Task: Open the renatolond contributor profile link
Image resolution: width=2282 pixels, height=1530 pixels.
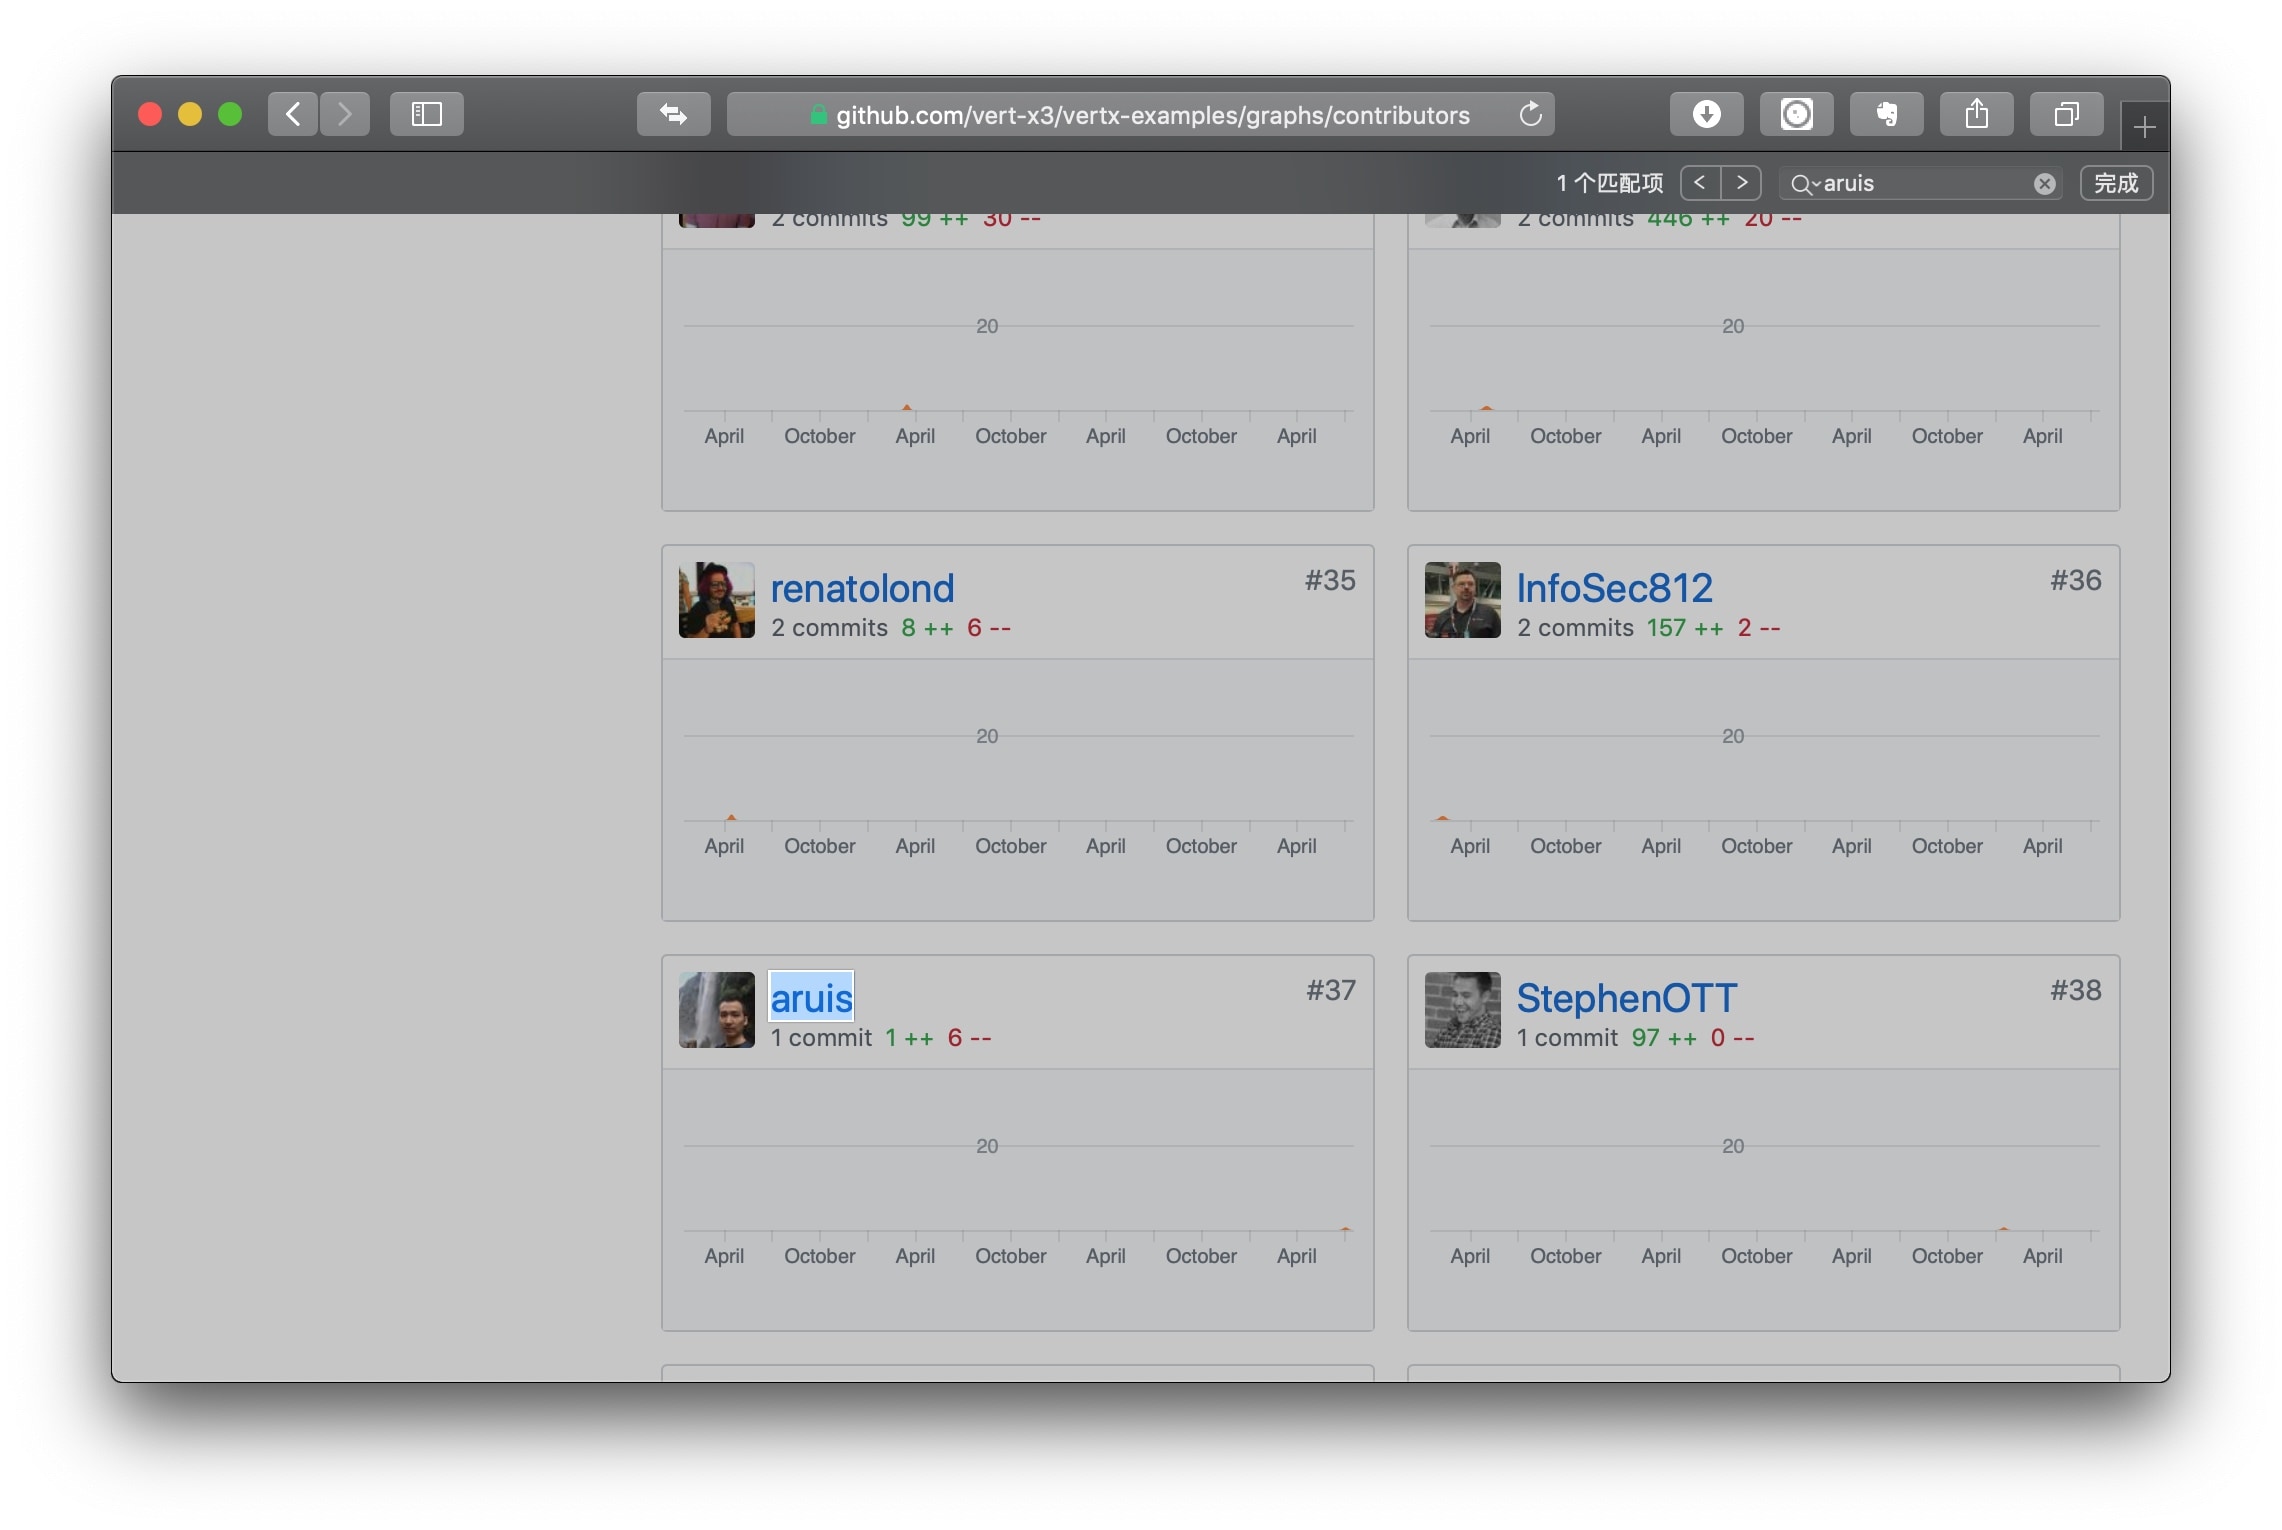Action: click(x=862, y=588)
